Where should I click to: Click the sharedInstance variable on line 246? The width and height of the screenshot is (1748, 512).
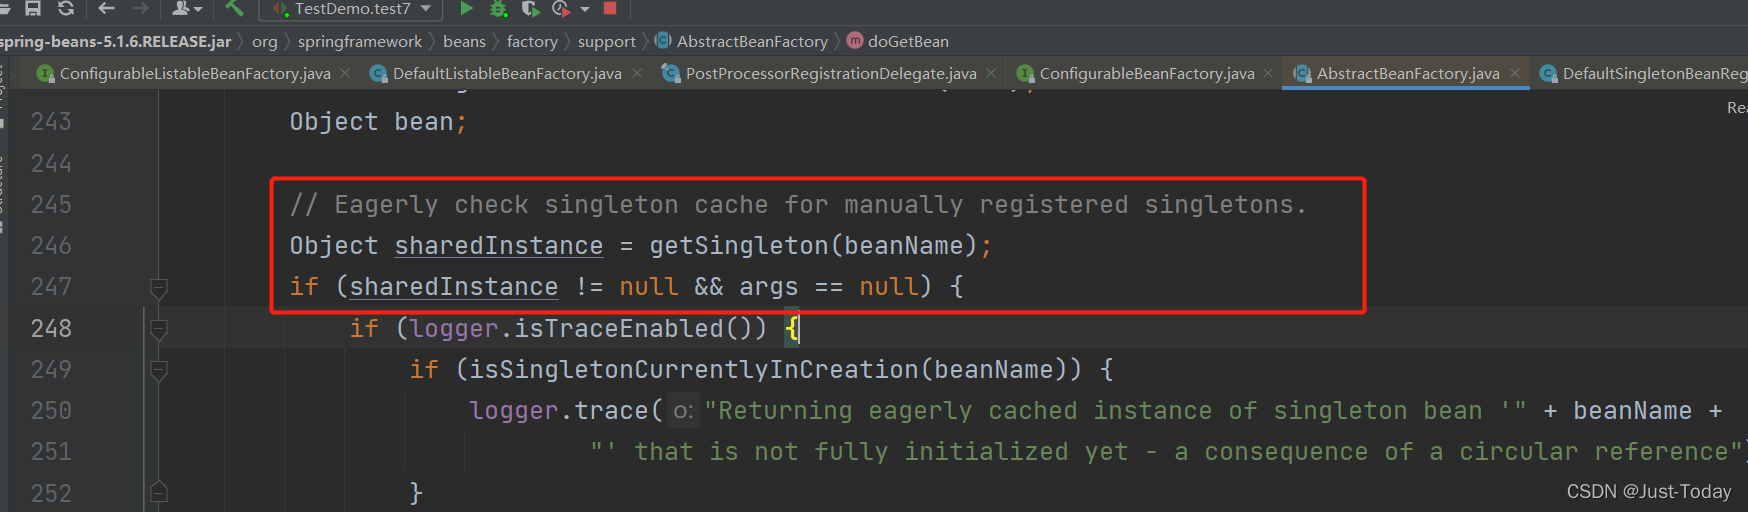pos(499,246)
